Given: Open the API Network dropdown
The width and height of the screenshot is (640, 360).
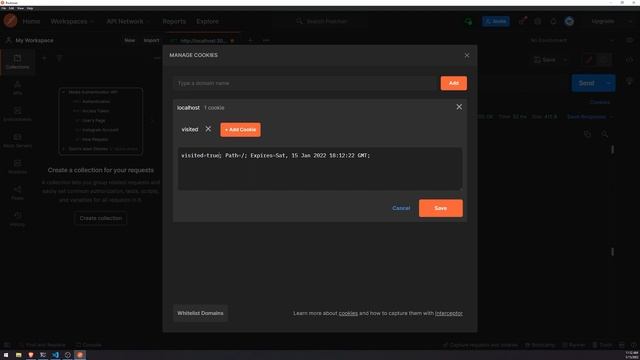Looking at the screenshot, I should (128, 21).
